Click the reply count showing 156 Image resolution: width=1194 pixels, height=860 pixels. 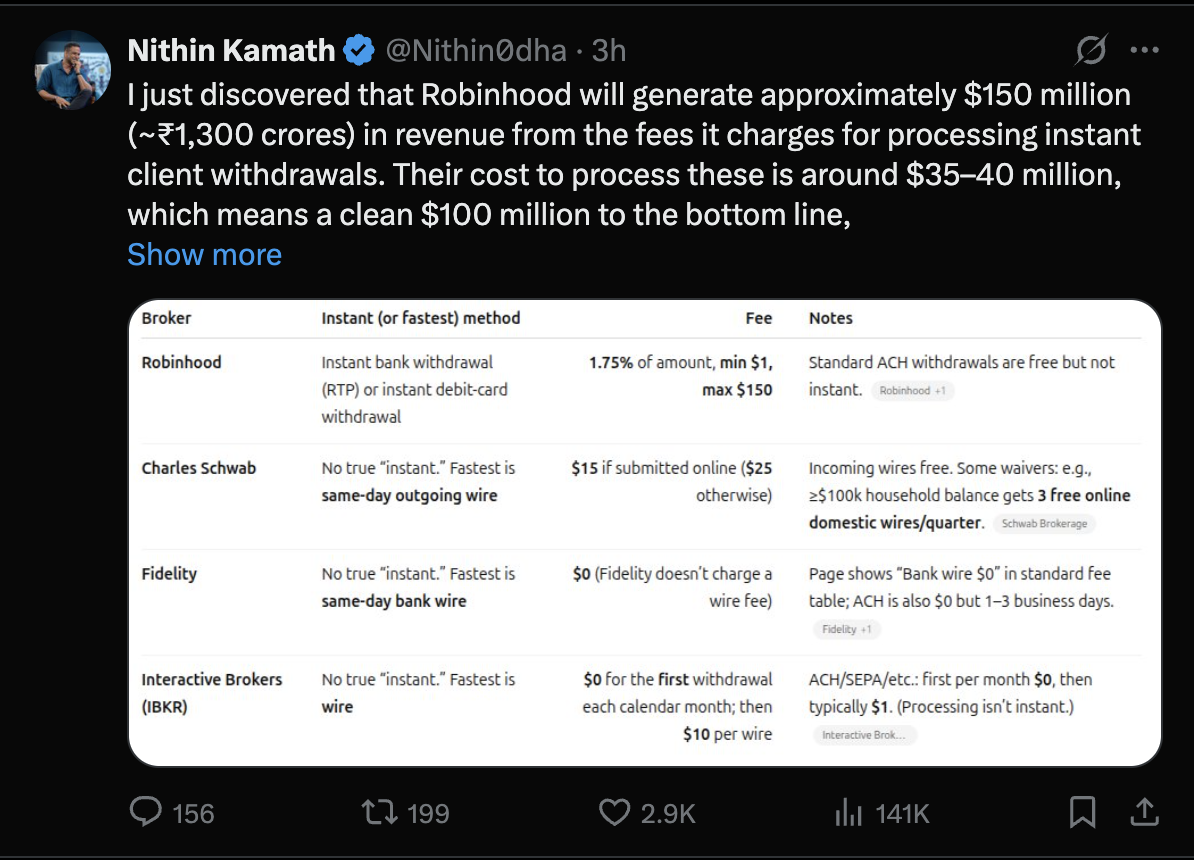pos(192,813)
